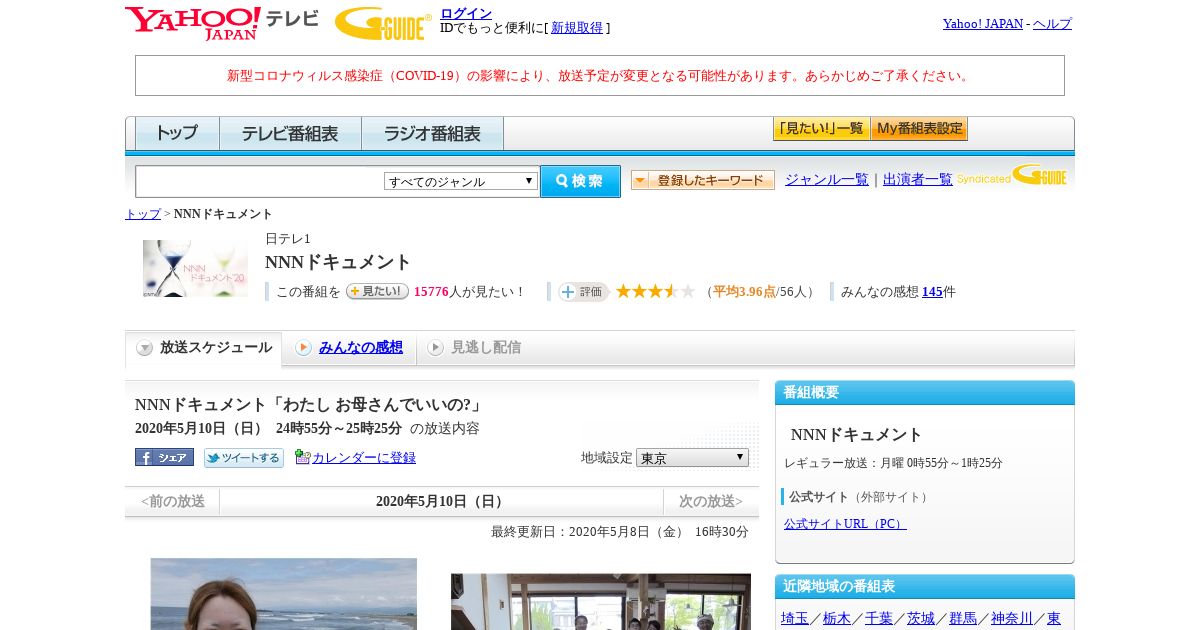Image resolution: width=1200 pixels, height=630 pixels.
Task: Open the 茨城 regional program guide
Action: pyautogui.click(x=921, y=618)
